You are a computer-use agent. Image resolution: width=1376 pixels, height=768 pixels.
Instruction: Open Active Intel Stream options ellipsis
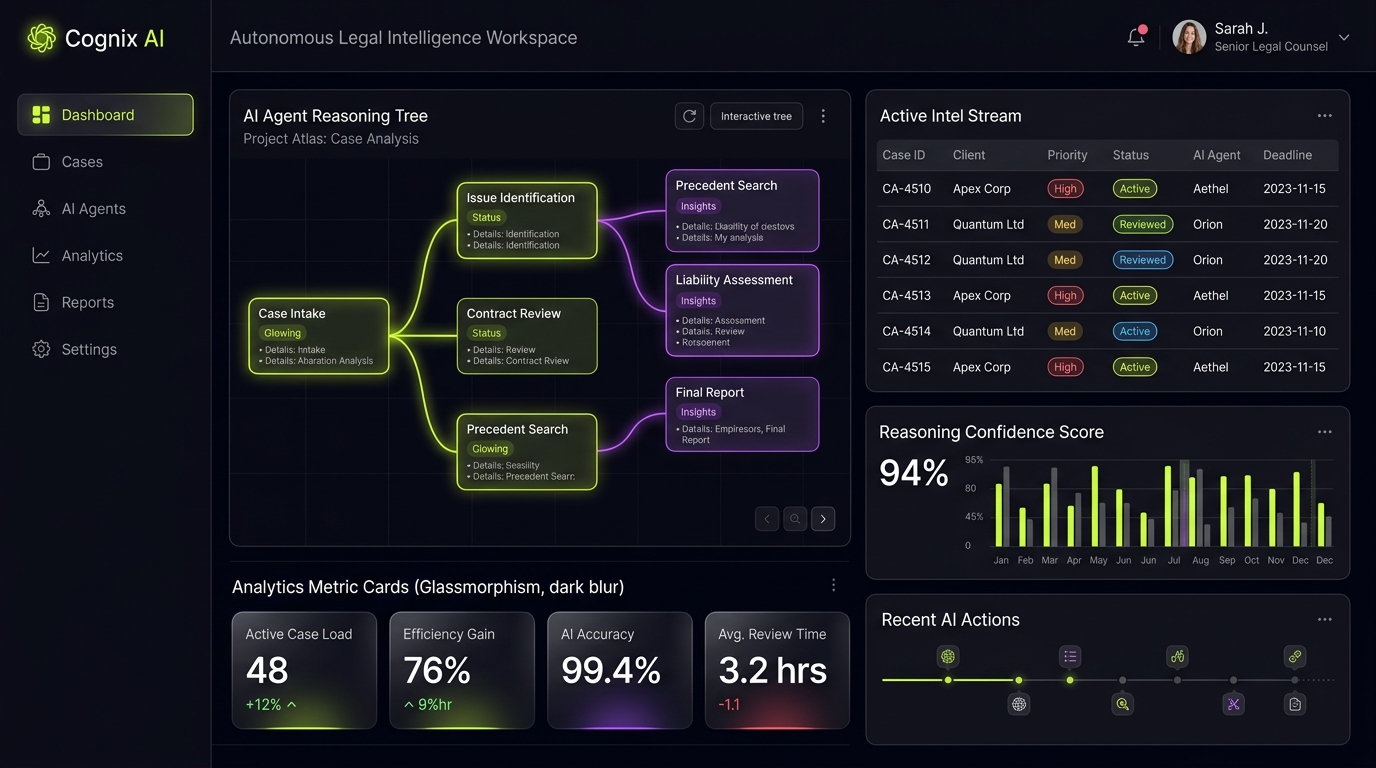pos(1324,116)
